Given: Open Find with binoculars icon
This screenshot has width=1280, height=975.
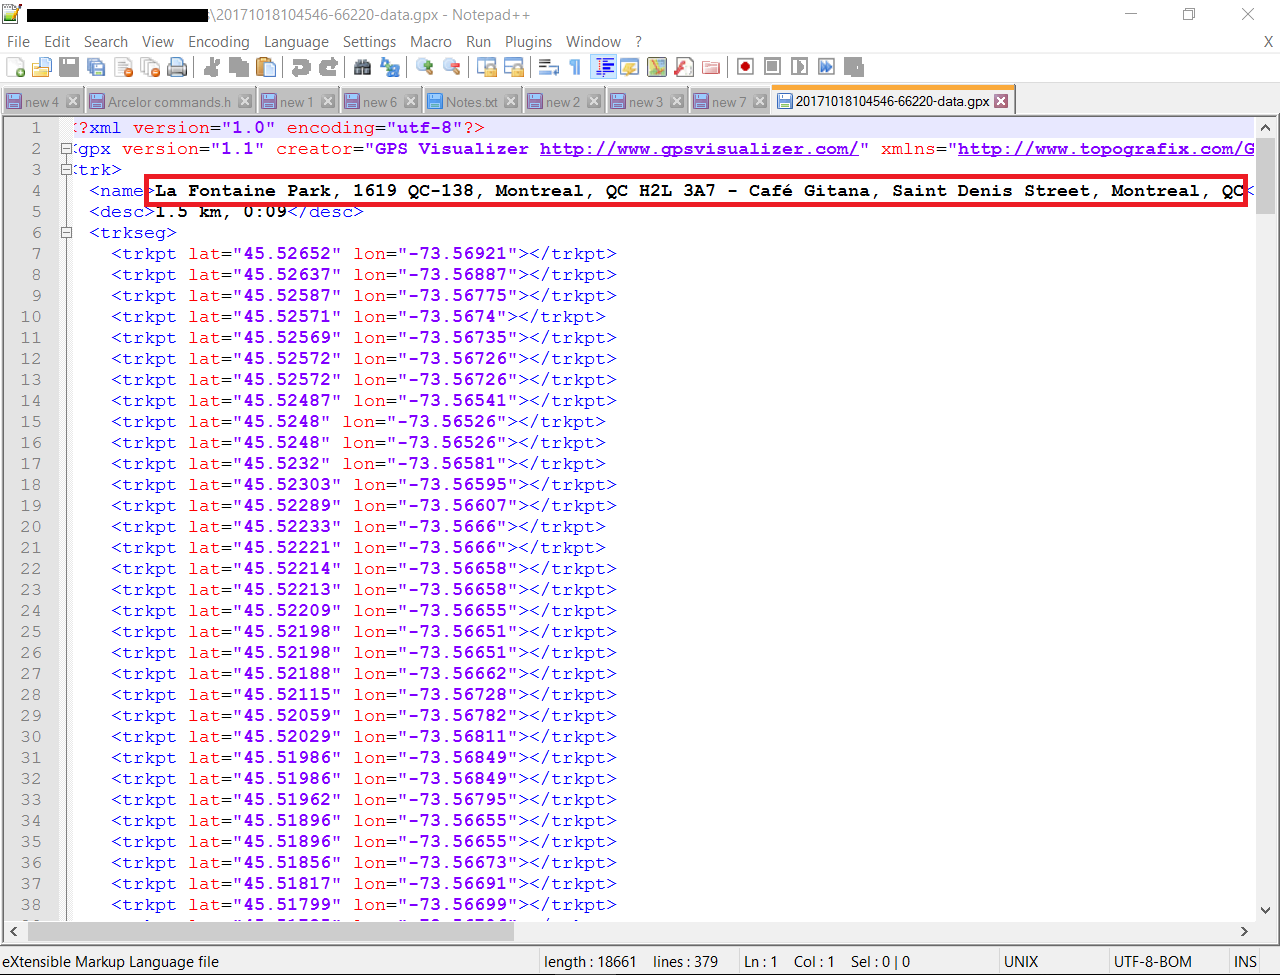Looking at the screenshot, I should coord(363,67).
